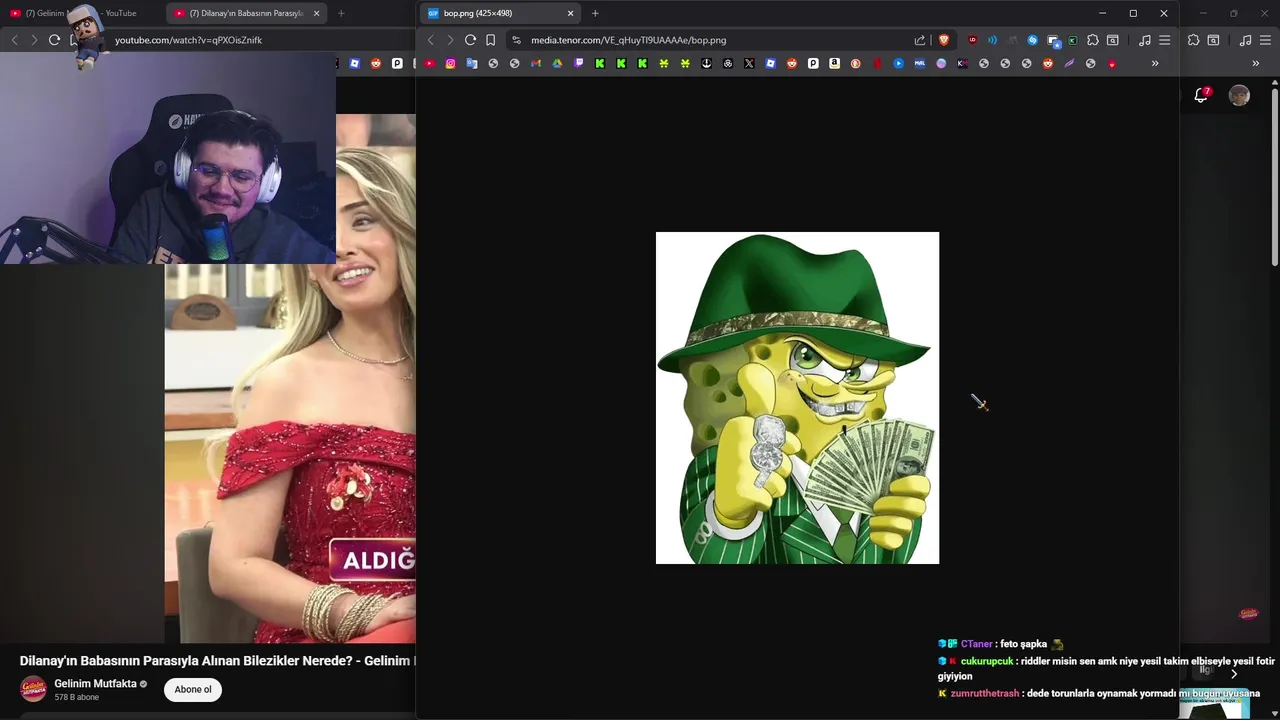This screenshot has height=720, width=1280.
Task: Go back in the bop.png window
Action: tap(431, 40)
